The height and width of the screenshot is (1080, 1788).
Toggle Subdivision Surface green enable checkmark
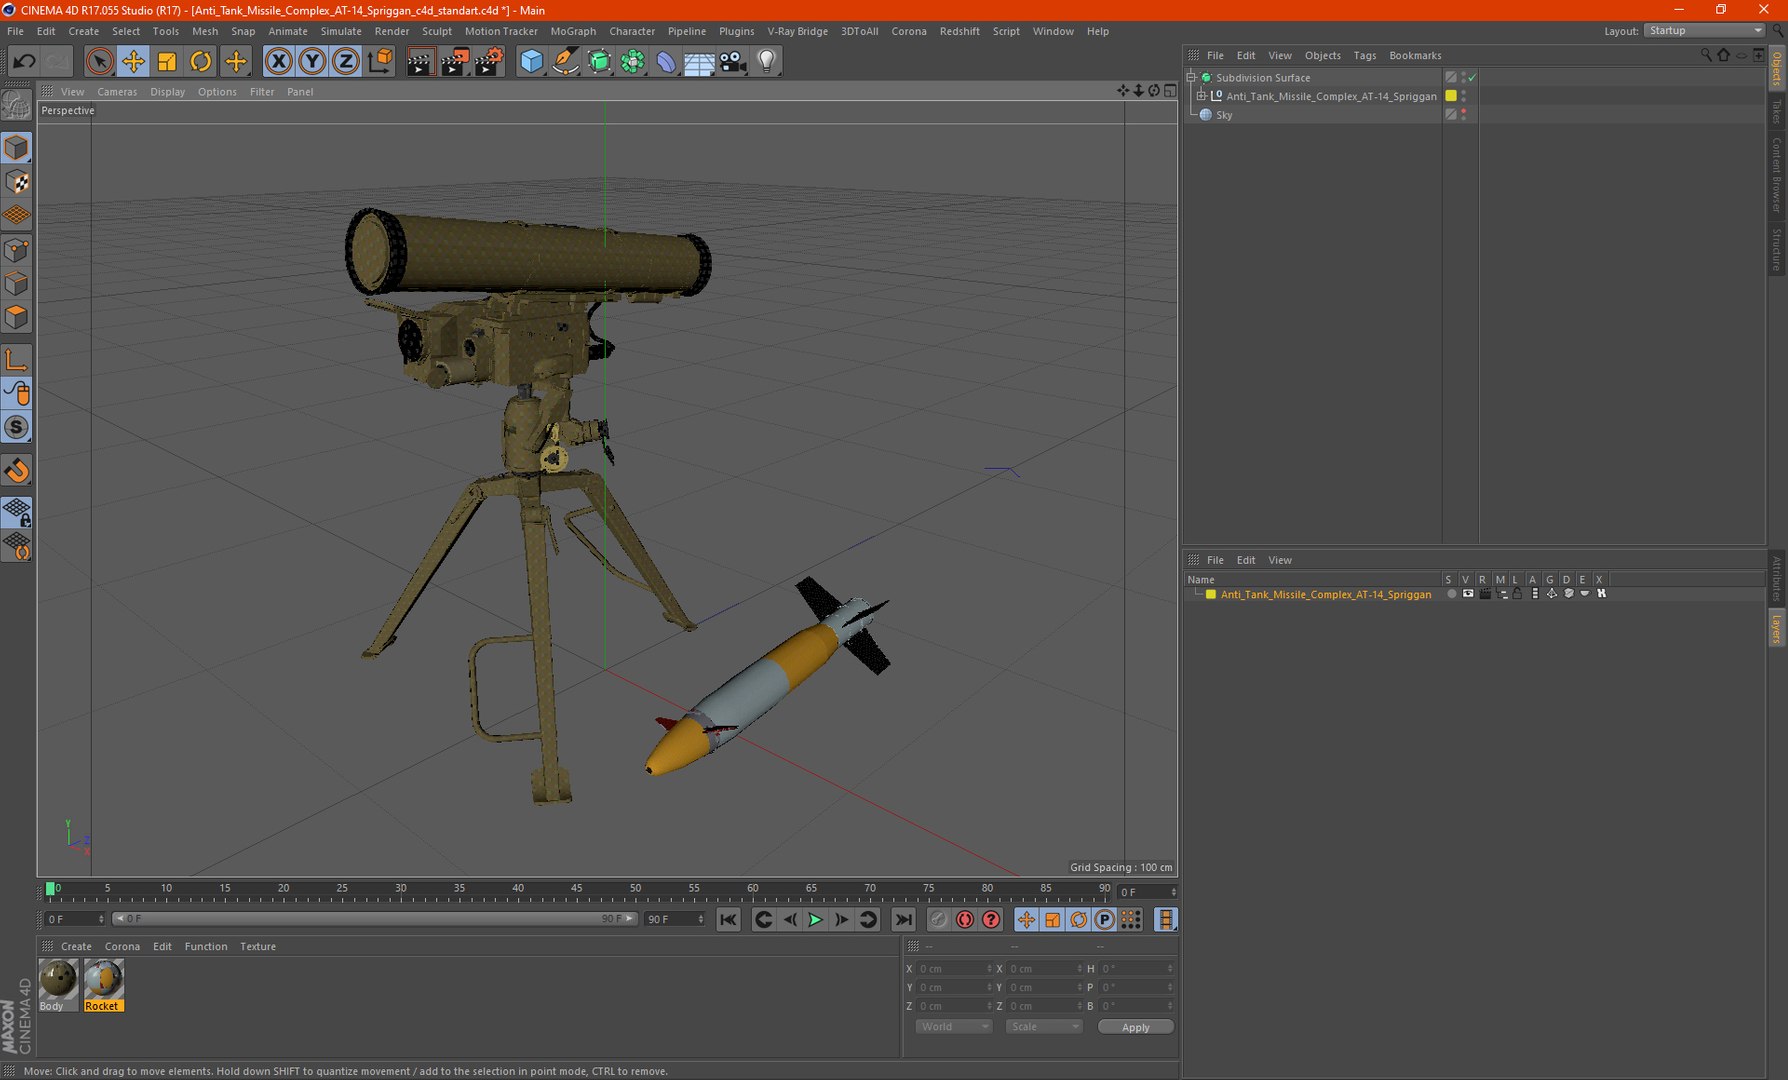coord(1472,77)
